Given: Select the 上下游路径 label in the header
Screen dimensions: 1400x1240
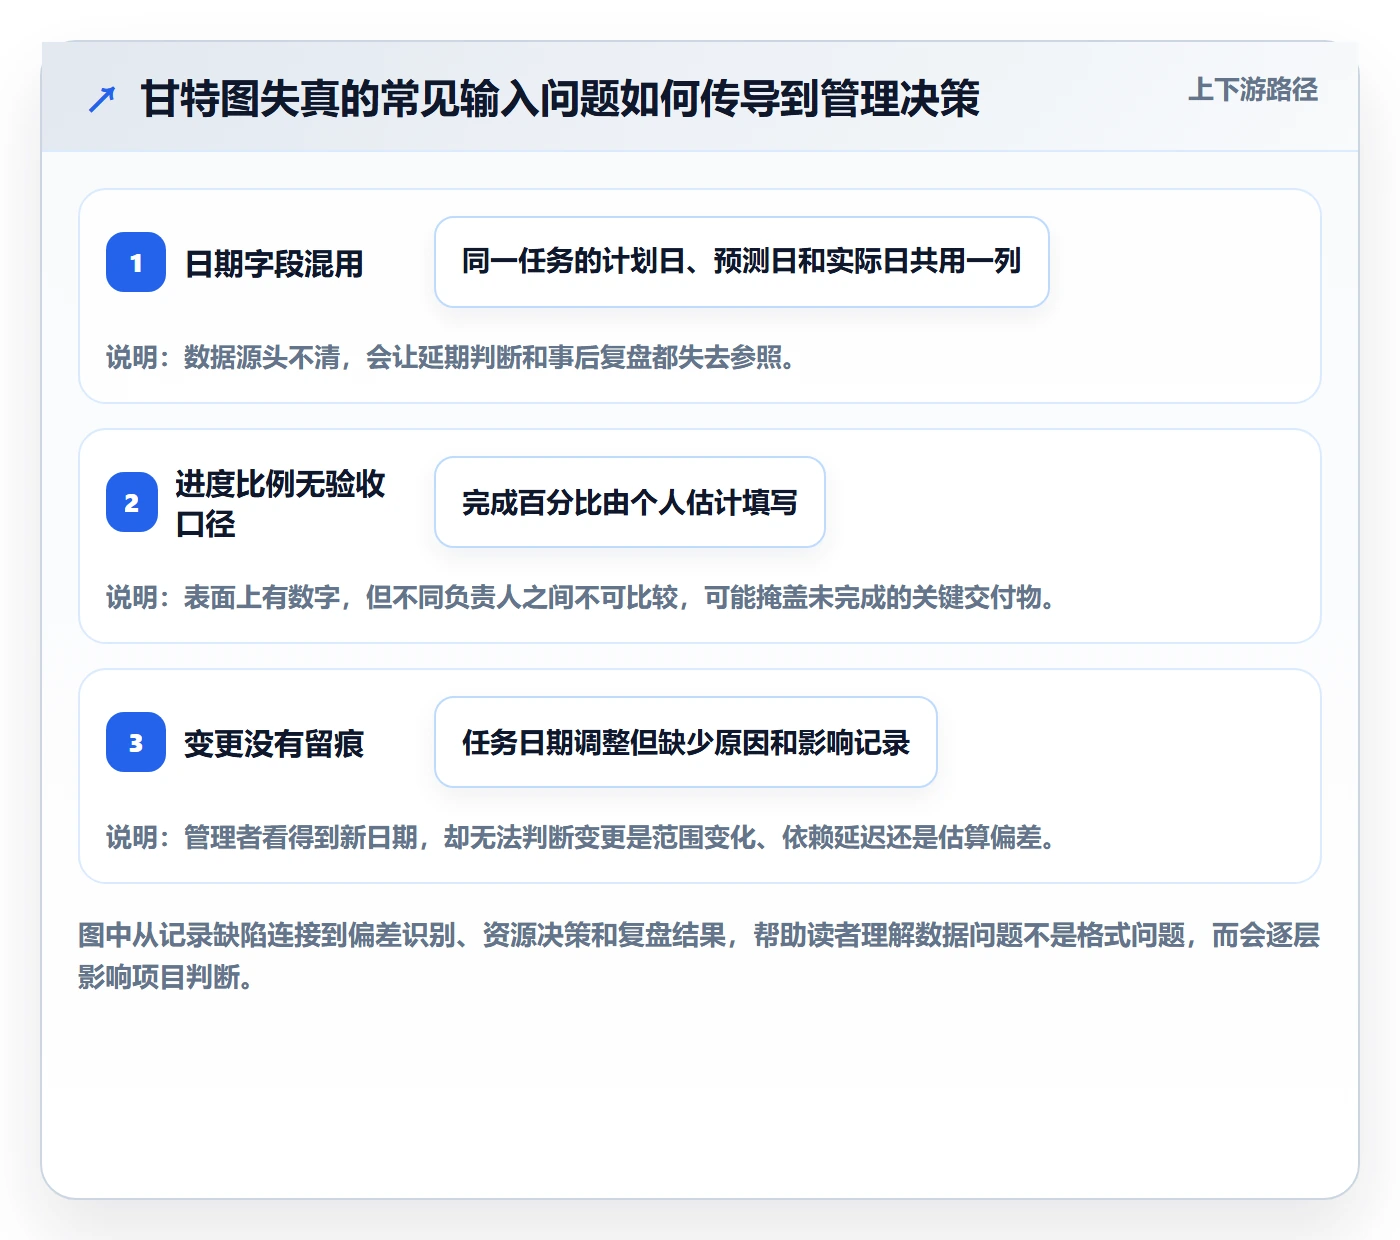Looking at the screenshot, I should tap(1253, 90).
